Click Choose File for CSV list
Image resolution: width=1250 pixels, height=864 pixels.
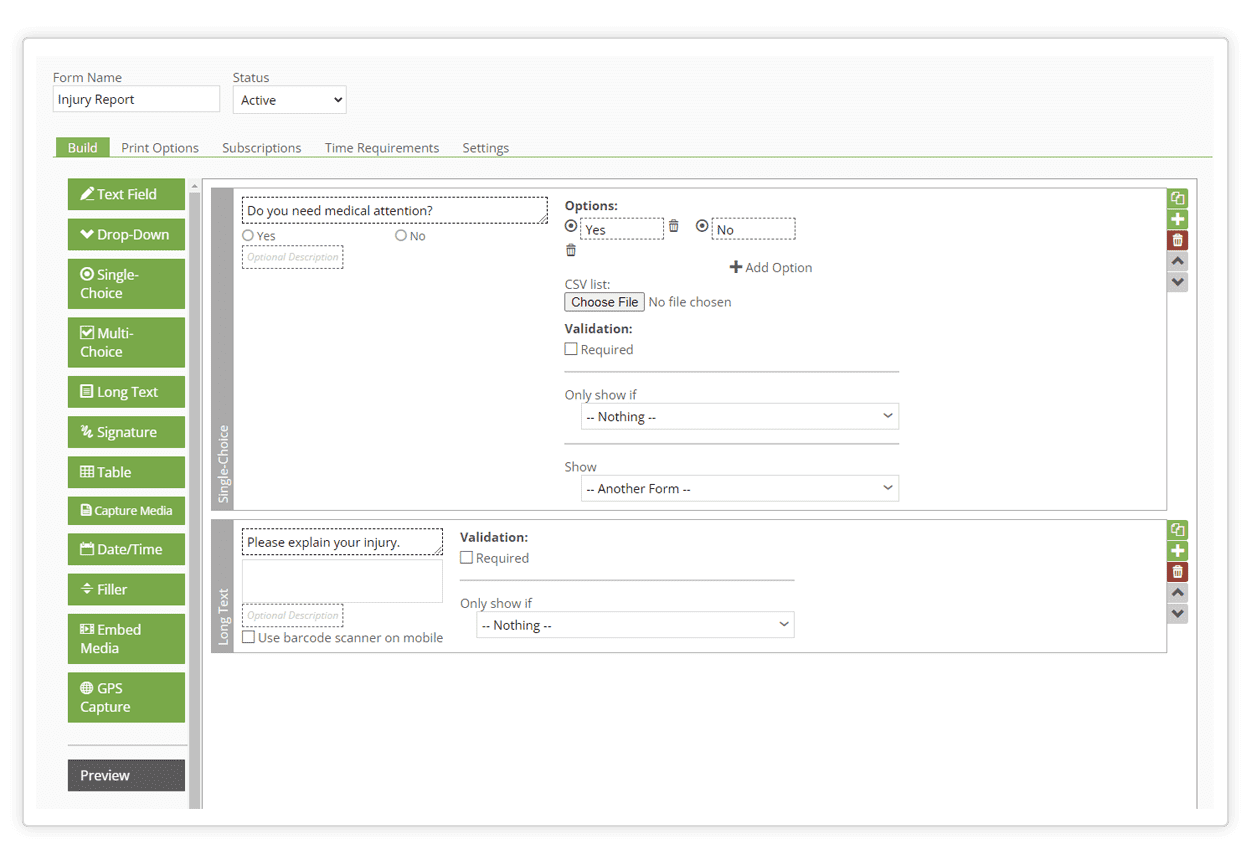[x=604, y=302]
